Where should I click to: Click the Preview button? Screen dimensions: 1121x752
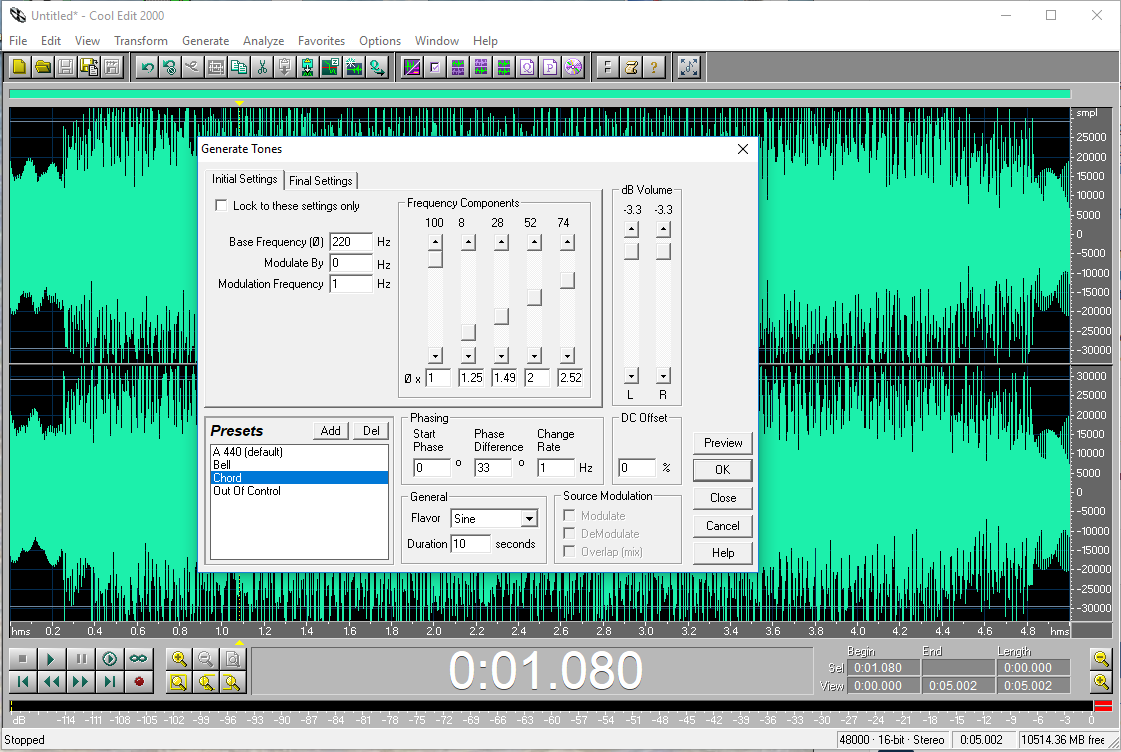pos(723,442)
